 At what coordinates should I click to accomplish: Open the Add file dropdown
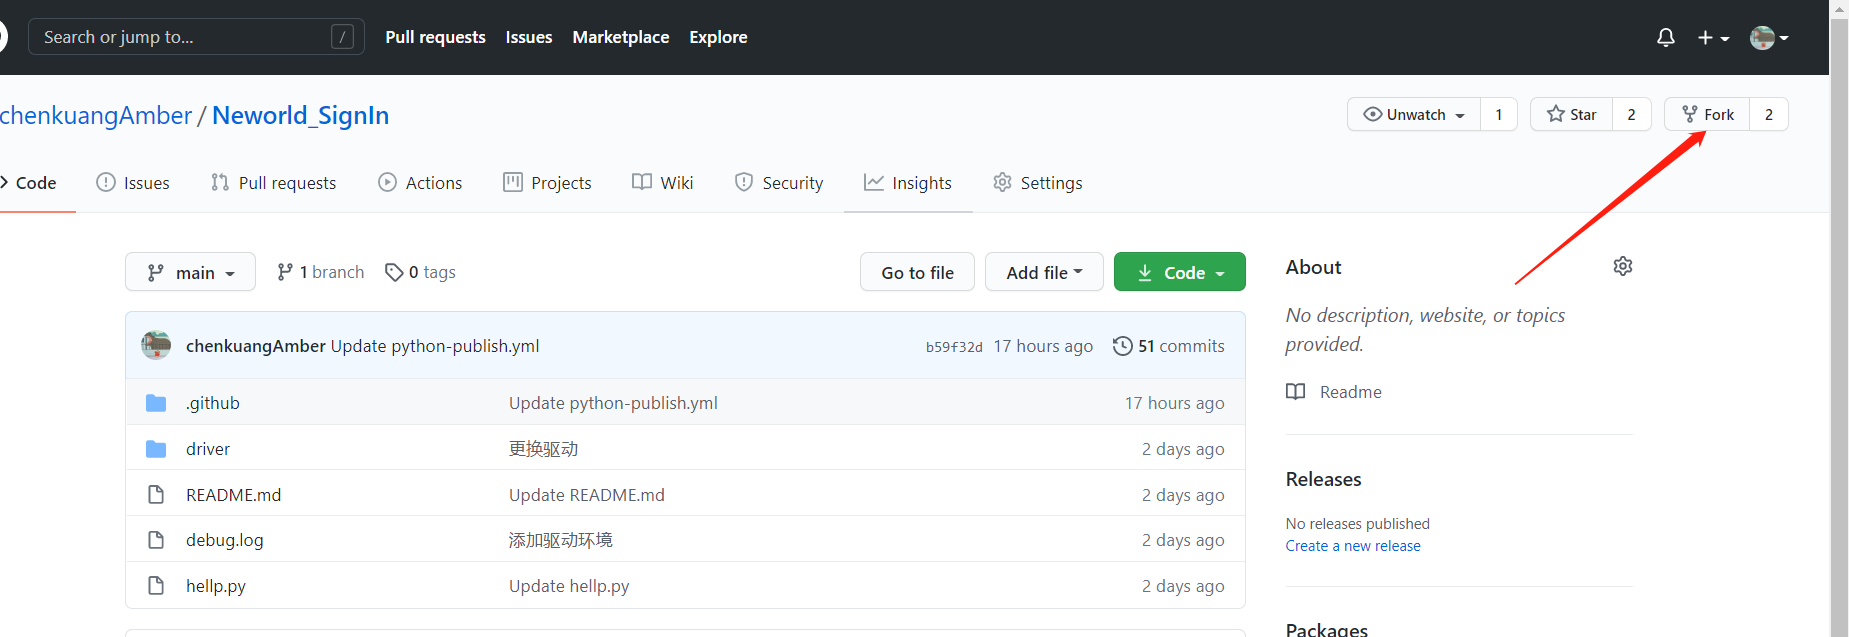coord(1044,272)
